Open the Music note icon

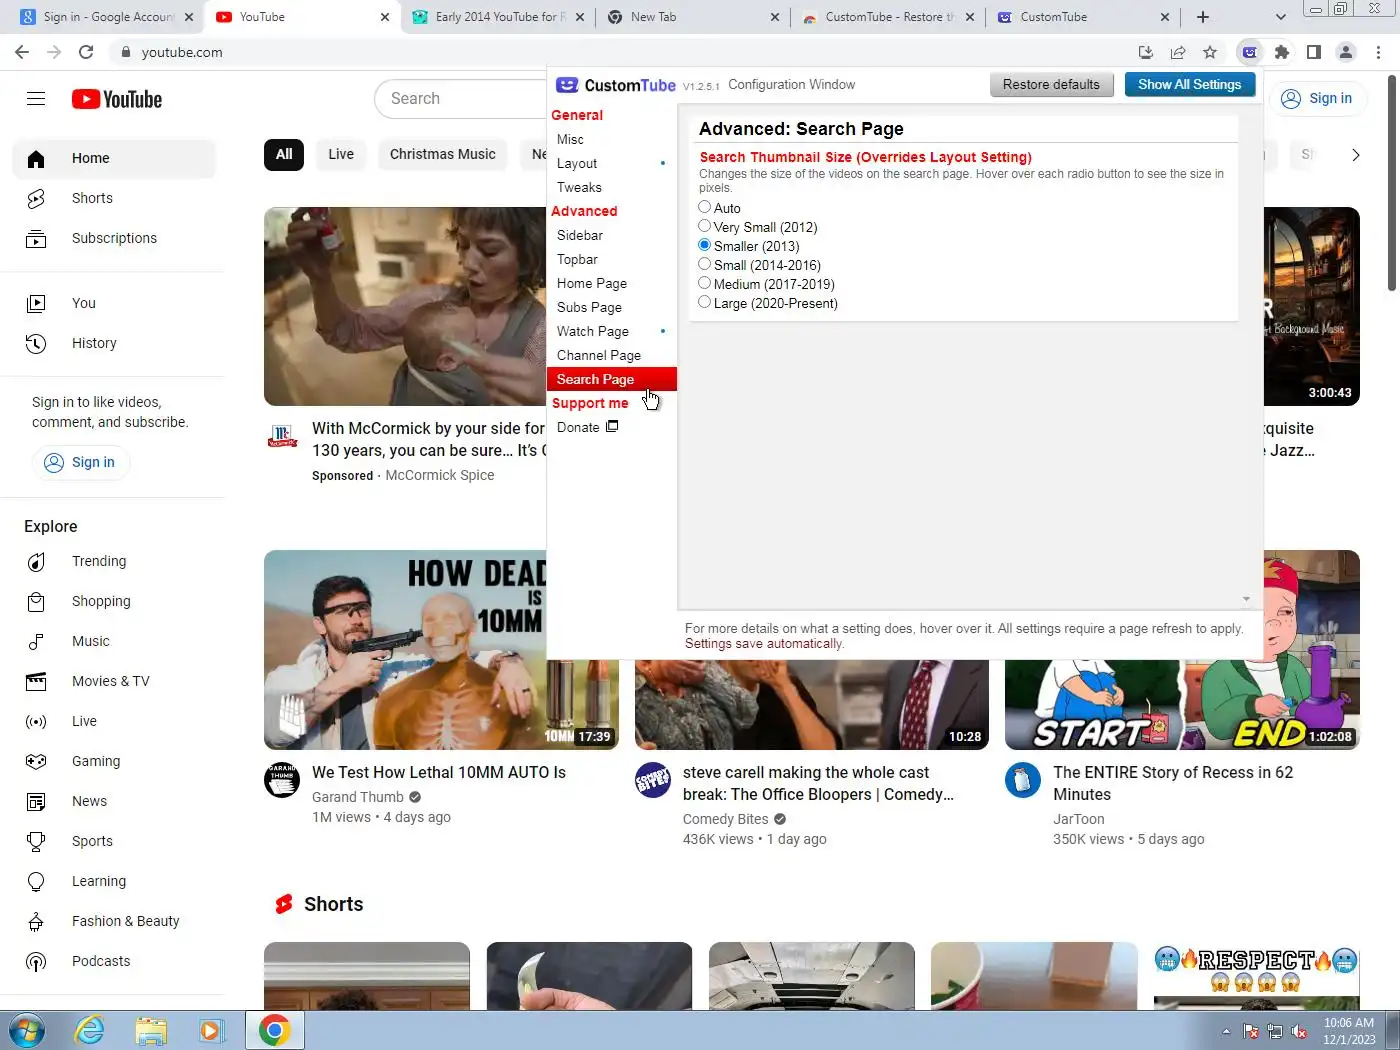[36, 641]
